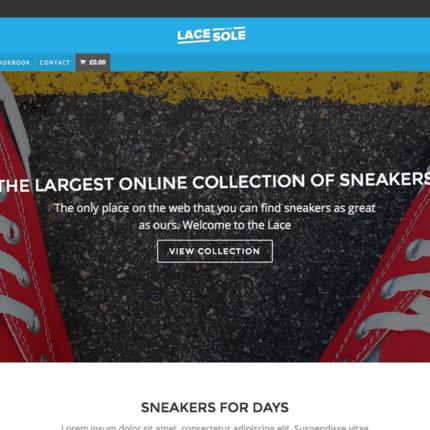Click the white section above SNEAKERS FOR DAYS
Image resolution: width=430 pixels, height=430 pixels.
[x=215, y=380]
